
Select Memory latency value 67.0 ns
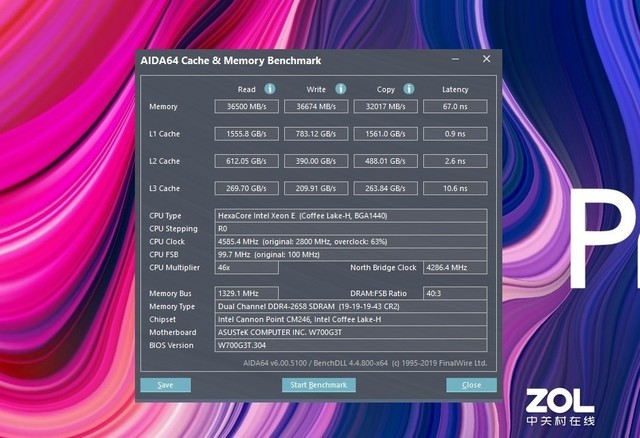(455, 107)
